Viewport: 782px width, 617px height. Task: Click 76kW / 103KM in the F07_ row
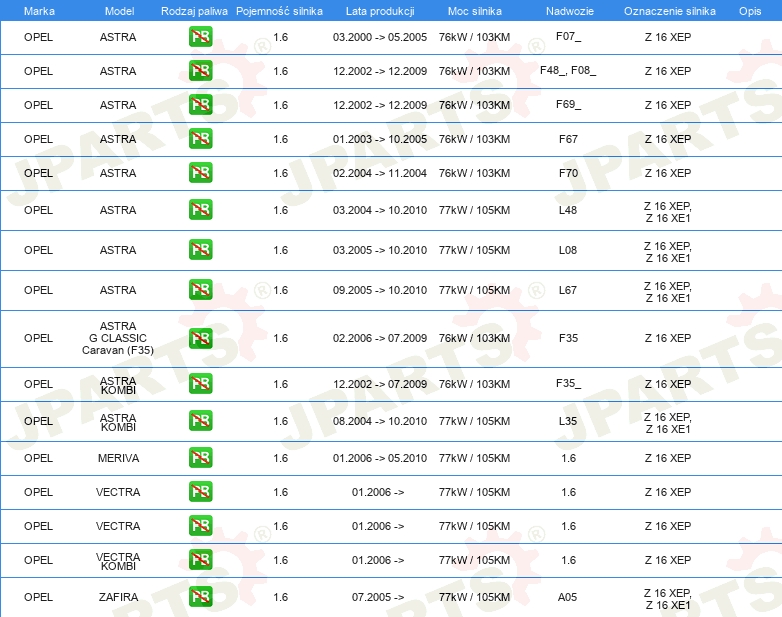point(474,37)
